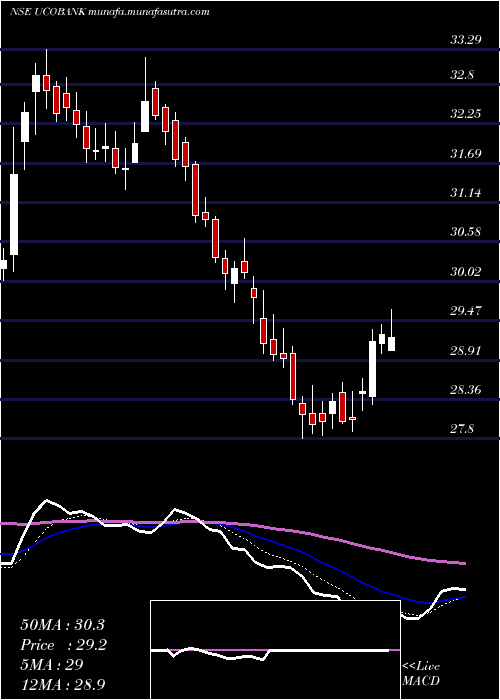
Task: Click the last white candlestick on the right
Action: point(392,344)
